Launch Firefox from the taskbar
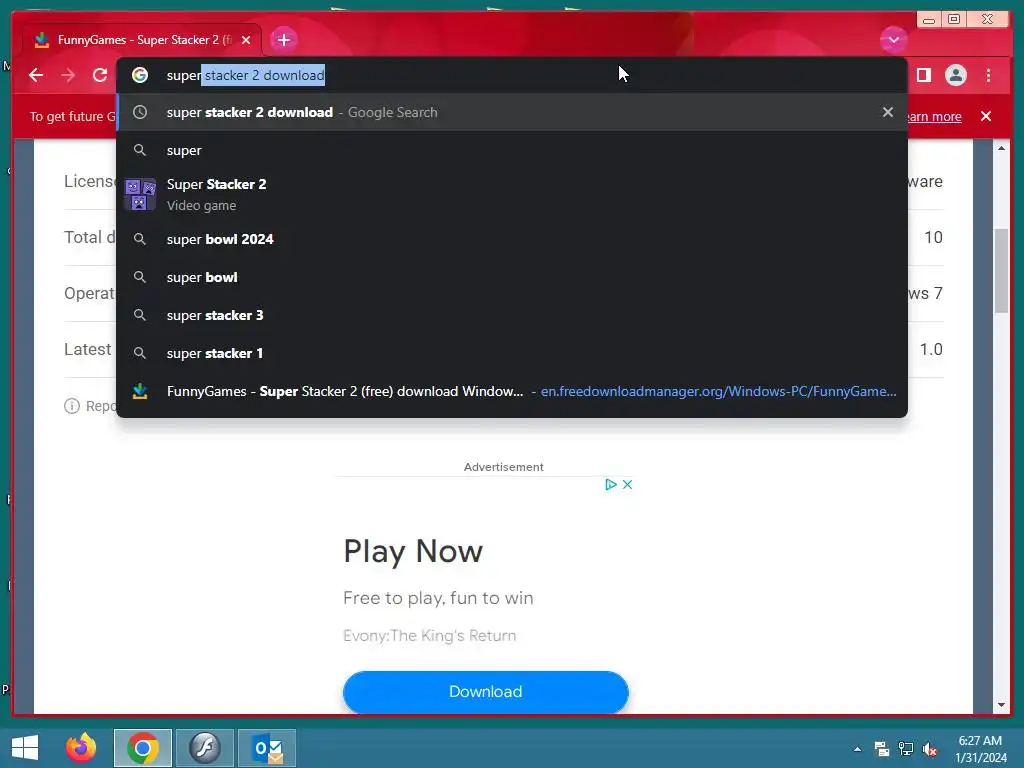This screenshot has width=1024, height=768. pyautogui.click(x=81, y=748)
